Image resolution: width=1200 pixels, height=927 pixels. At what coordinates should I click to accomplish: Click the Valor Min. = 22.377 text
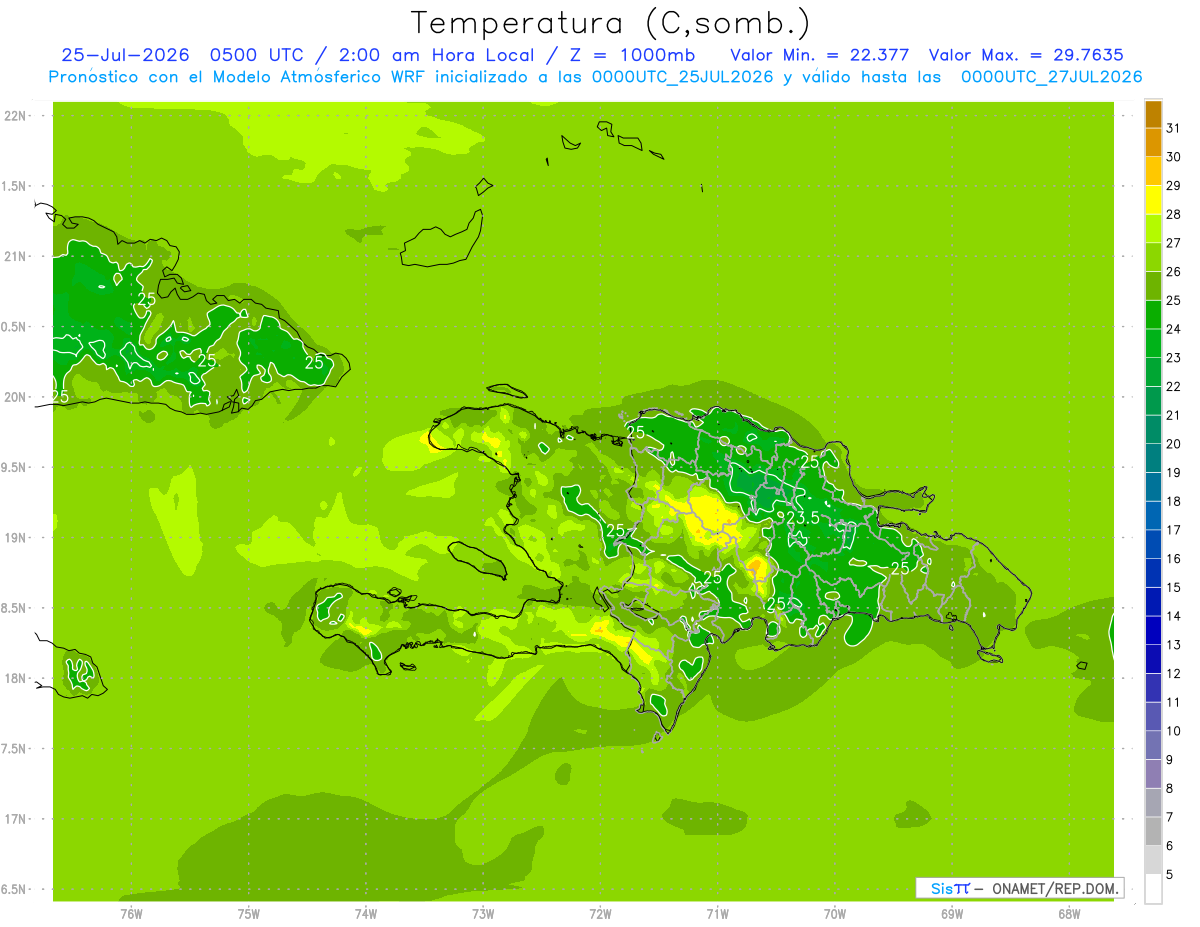(x=820, y=55)
